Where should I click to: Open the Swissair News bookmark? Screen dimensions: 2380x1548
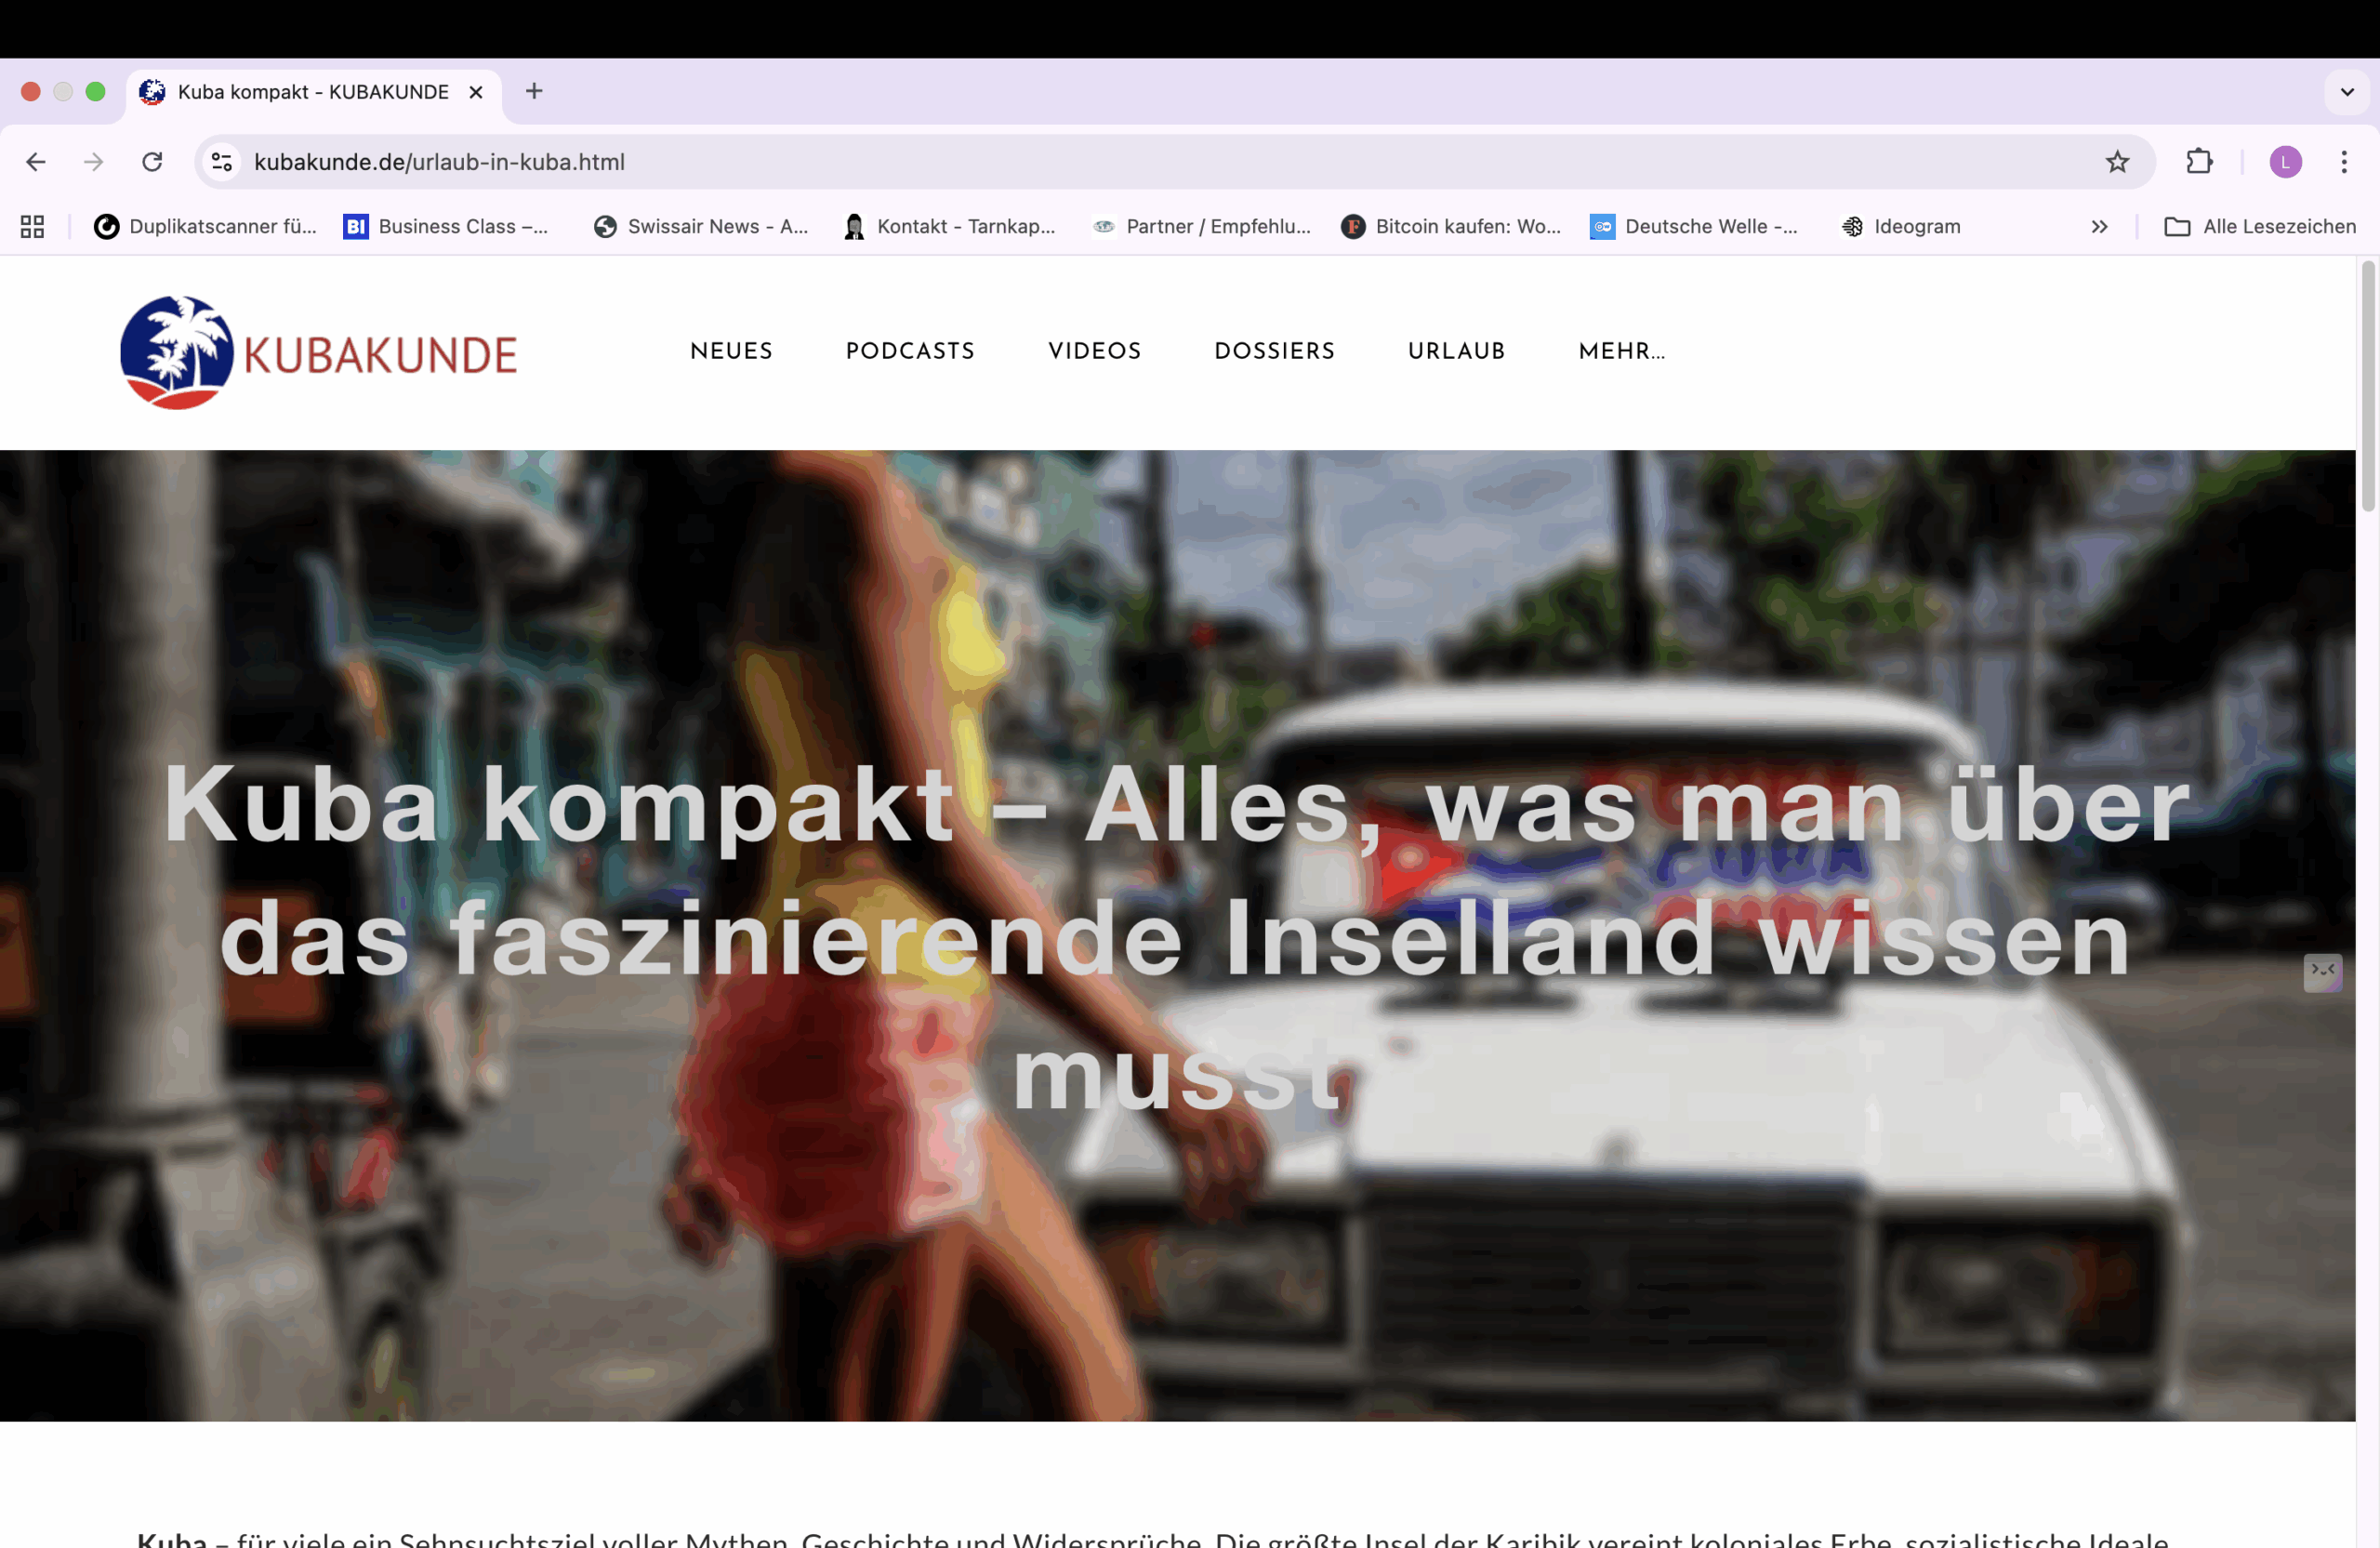[701, 227]
